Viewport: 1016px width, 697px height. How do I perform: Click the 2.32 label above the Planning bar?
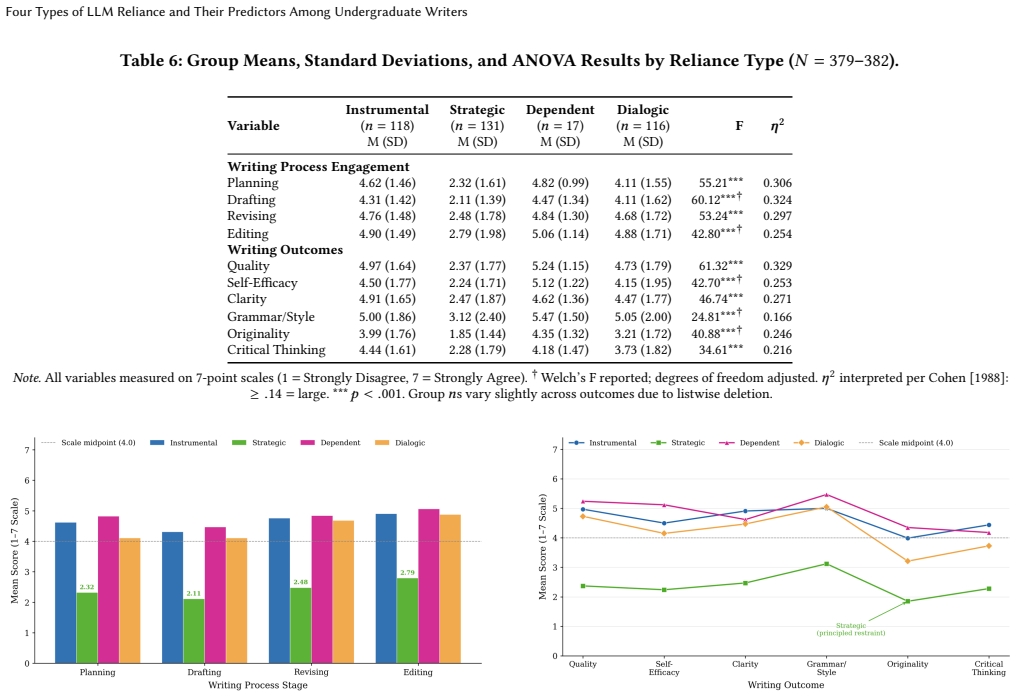tap(87, 587)
